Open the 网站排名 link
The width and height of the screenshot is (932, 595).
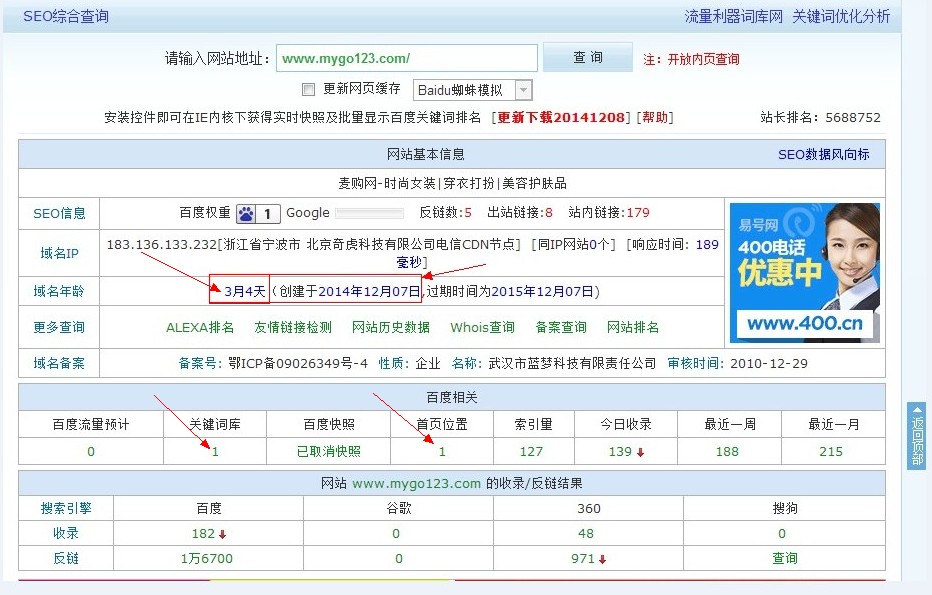pos(633,328)
